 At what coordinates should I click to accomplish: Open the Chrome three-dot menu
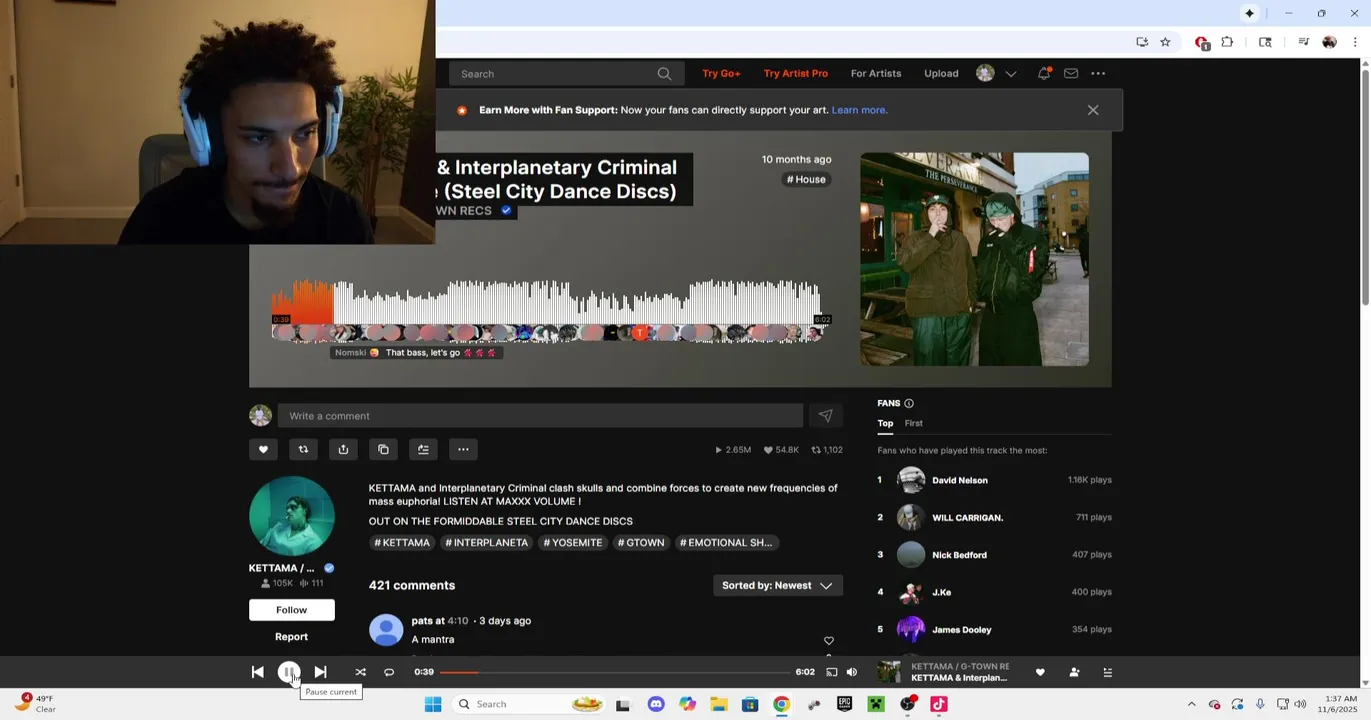click(1355, 42)
